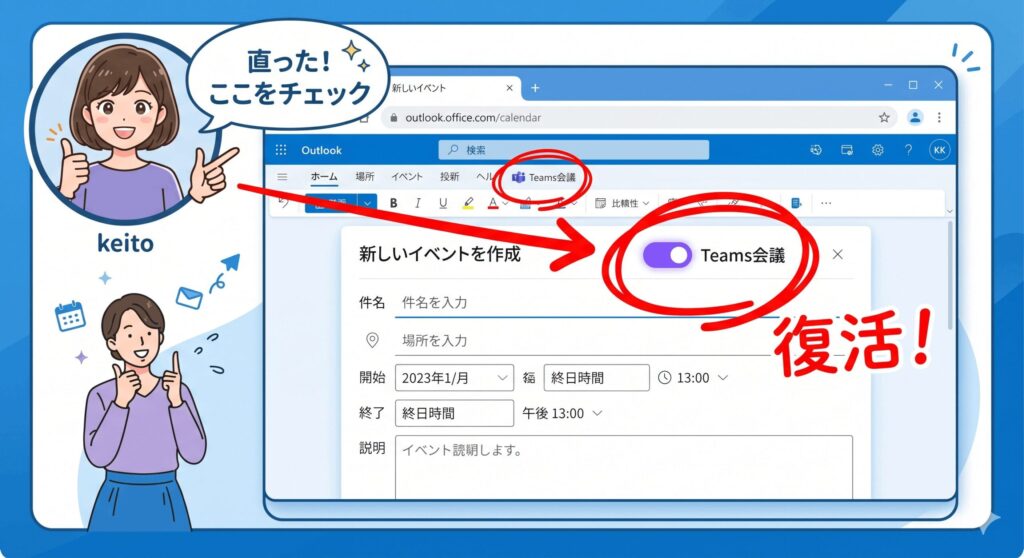Apply underline formatting in the toolbar
Screen dimensions: 1024x558
(x=442, y=203)
